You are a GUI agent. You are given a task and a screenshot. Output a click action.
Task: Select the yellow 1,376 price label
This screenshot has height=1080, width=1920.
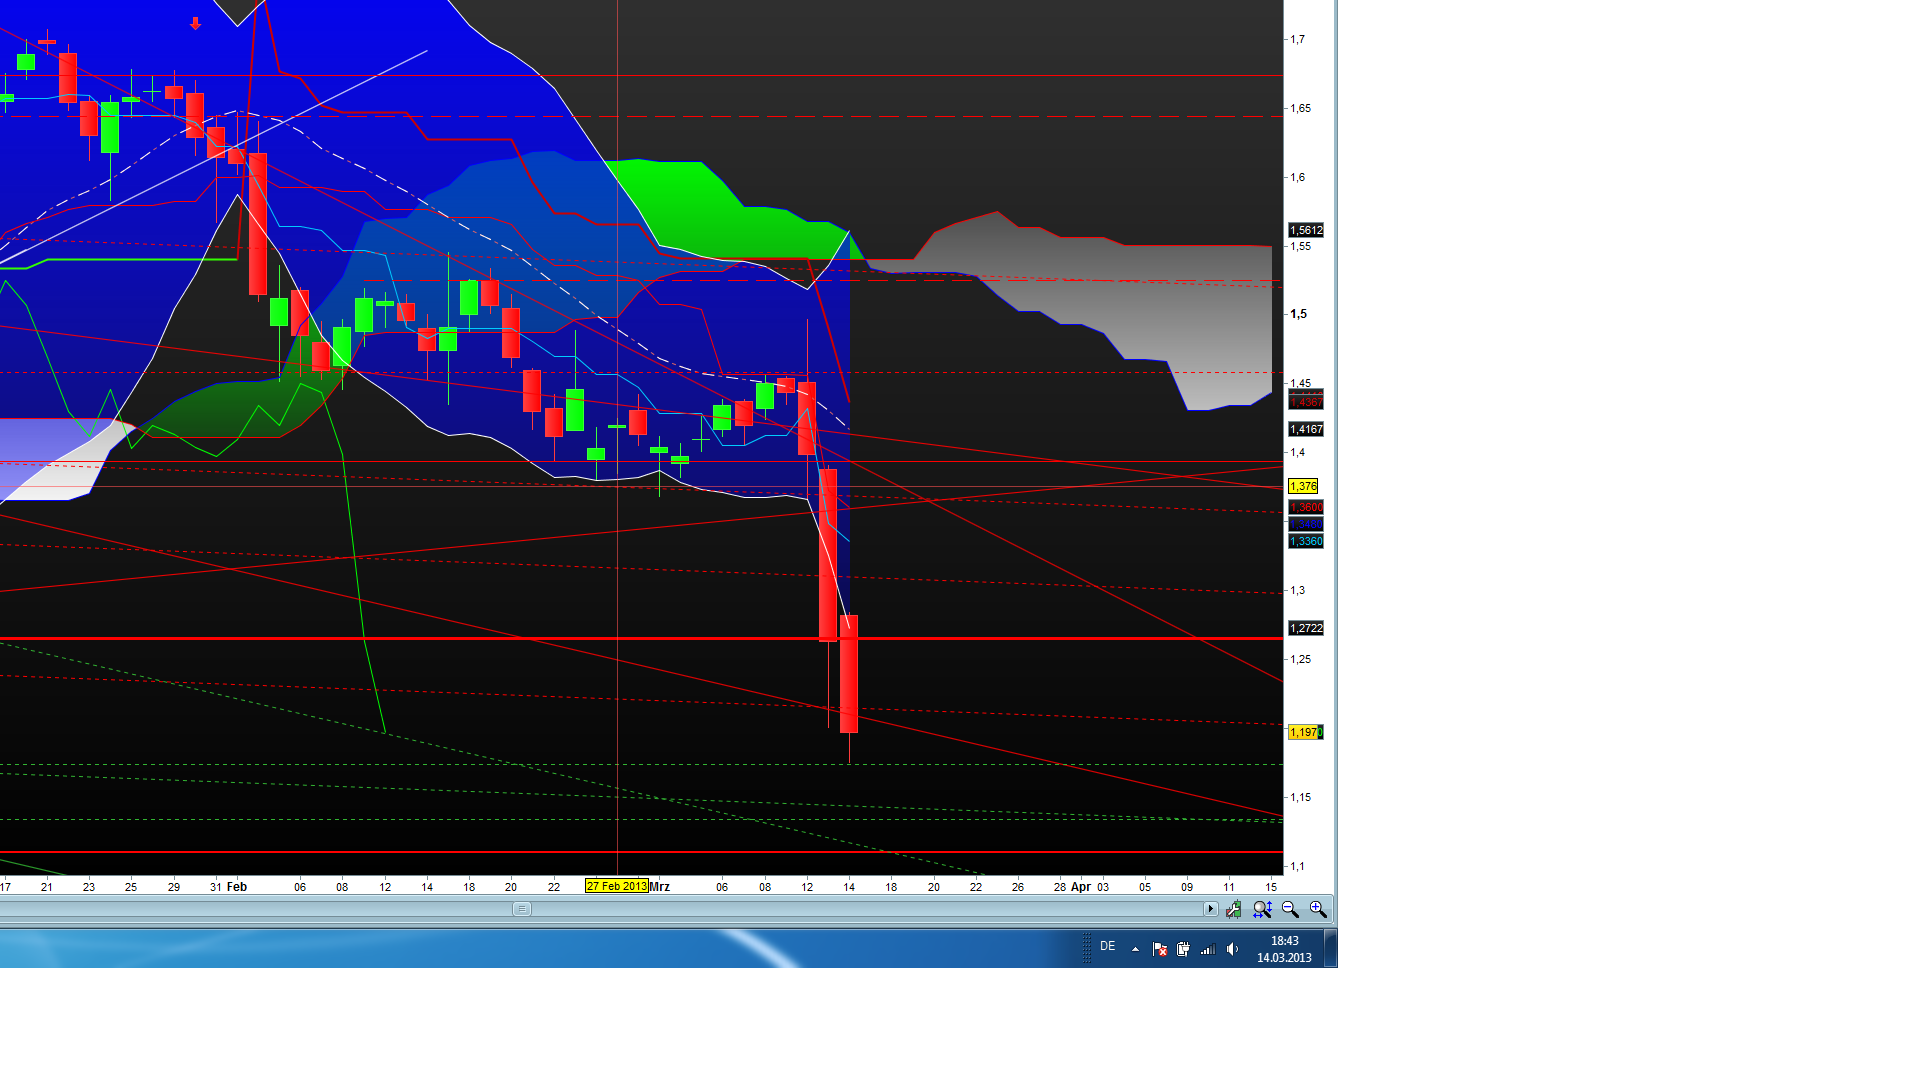point(1303,486)
